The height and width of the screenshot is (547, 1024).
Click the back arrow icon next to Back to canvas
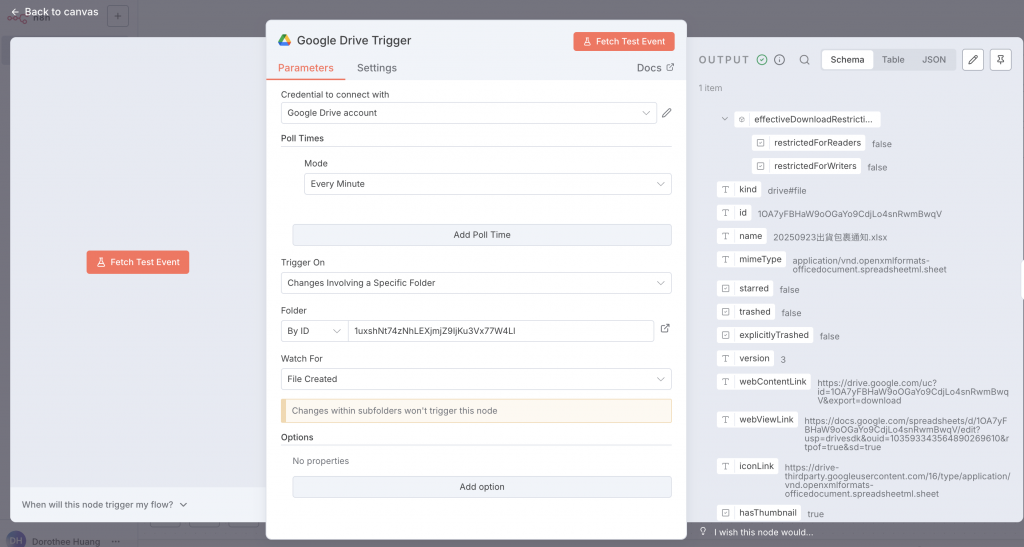(15, 12)
